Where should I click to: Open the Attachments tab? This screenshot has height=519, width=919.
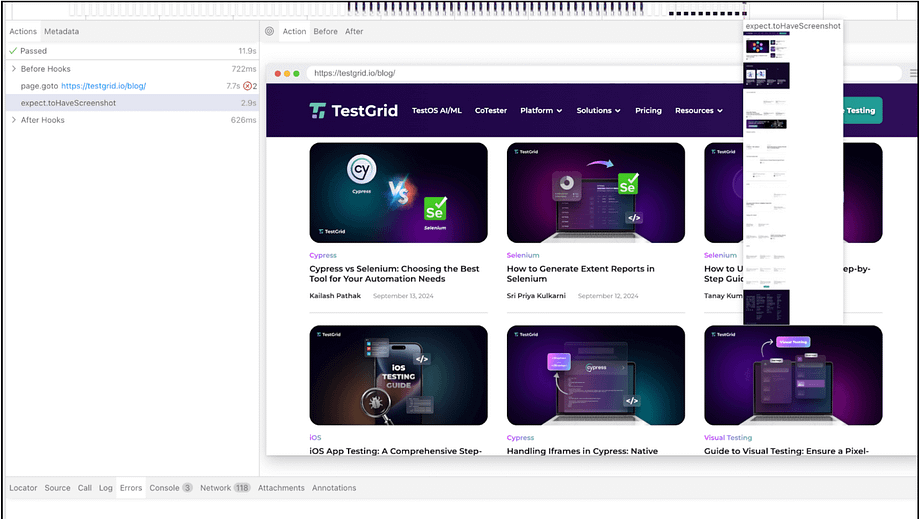(281, 487)
